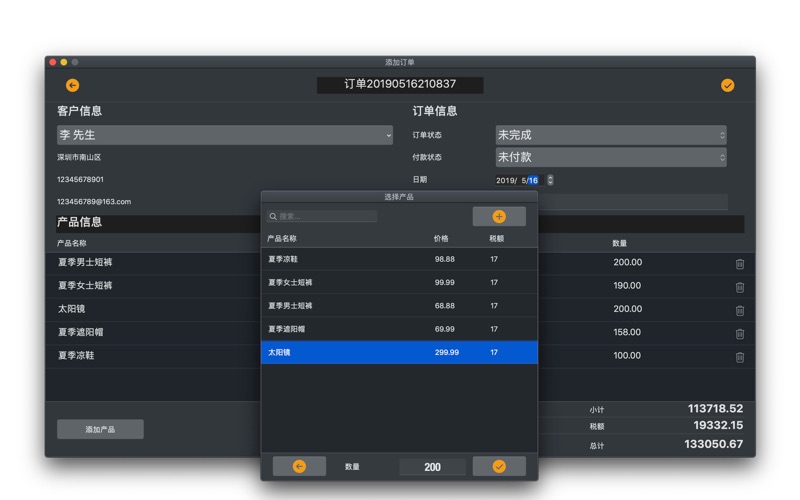The image size is (800, 500).
Task: Open the 订单状态 dropdown showing 未完成
Action: pyautogui.click(x=610, y=135)
